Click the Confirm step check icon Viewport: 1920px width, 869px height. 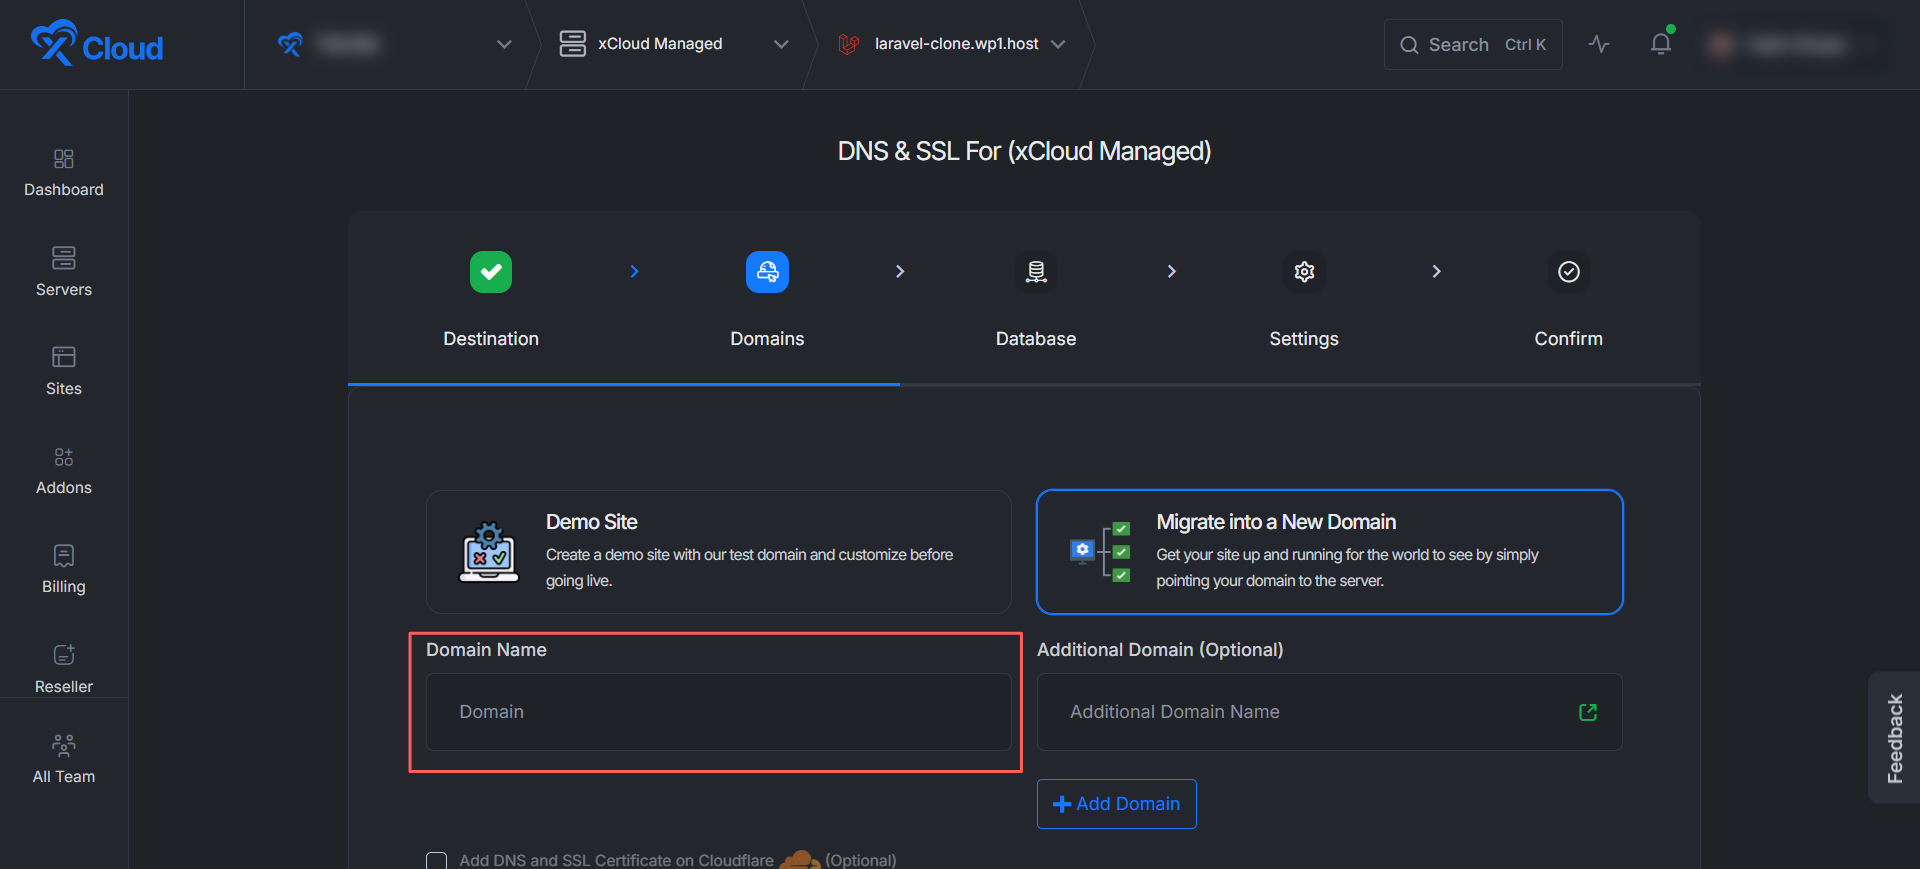point(1569,272)
